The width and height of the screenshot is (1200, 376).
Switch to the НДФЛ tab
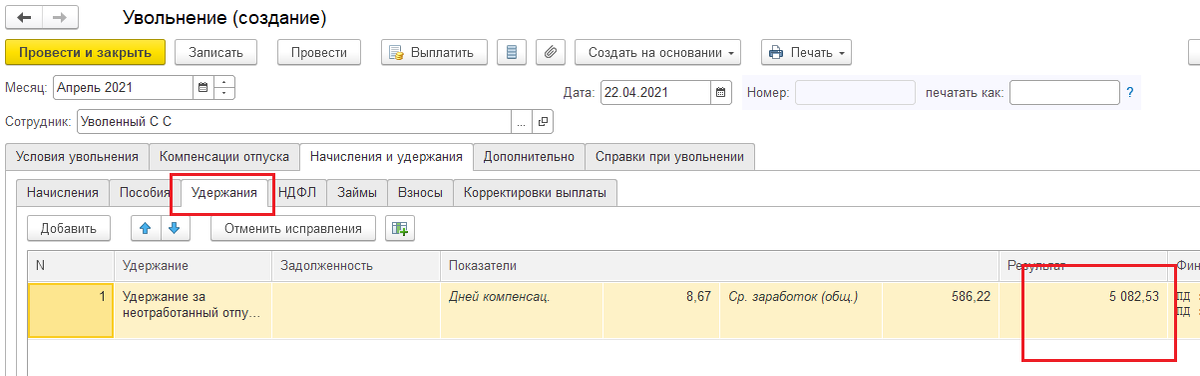tap(298, 193)
